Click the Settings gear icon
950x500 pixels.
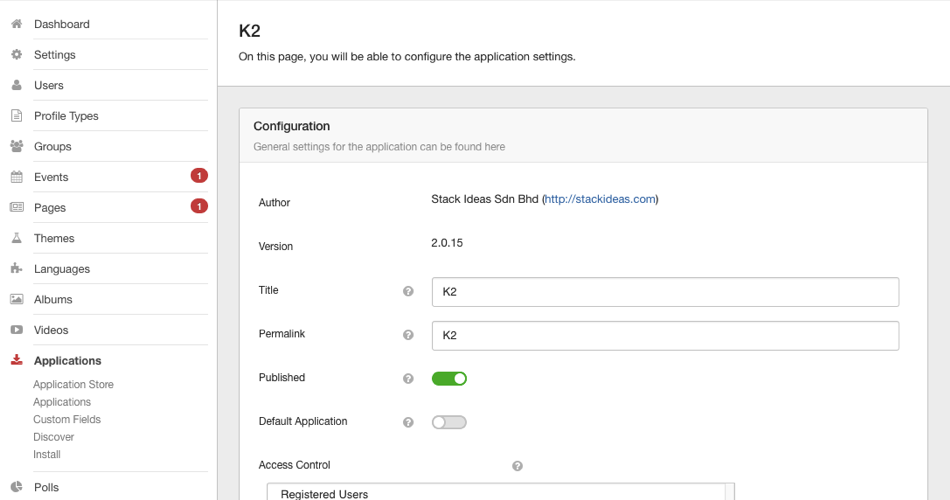coord(16,55)
